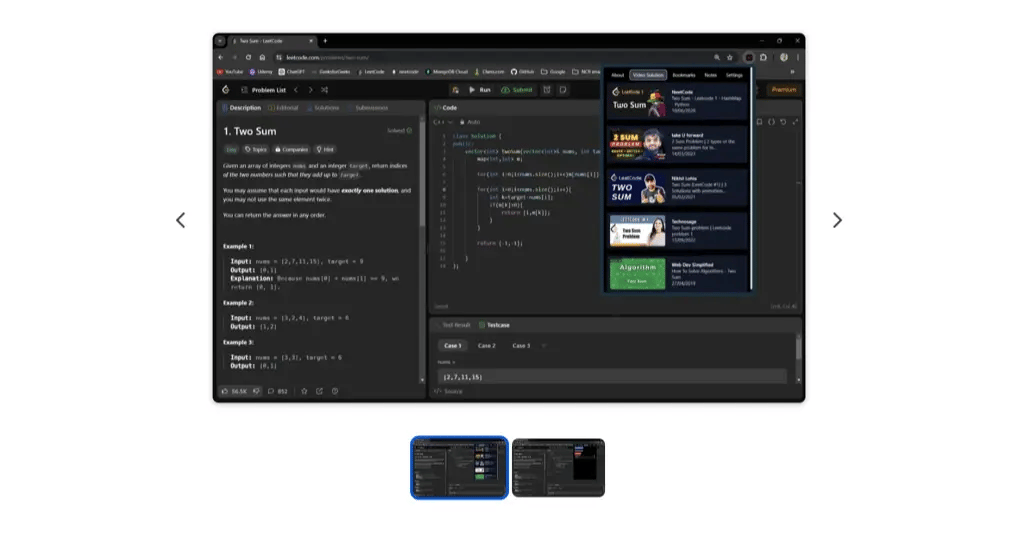Click the nums input field [2,7,11,15]
Image resolution: width=1016 pixels, height=535 pixels.
612,377
